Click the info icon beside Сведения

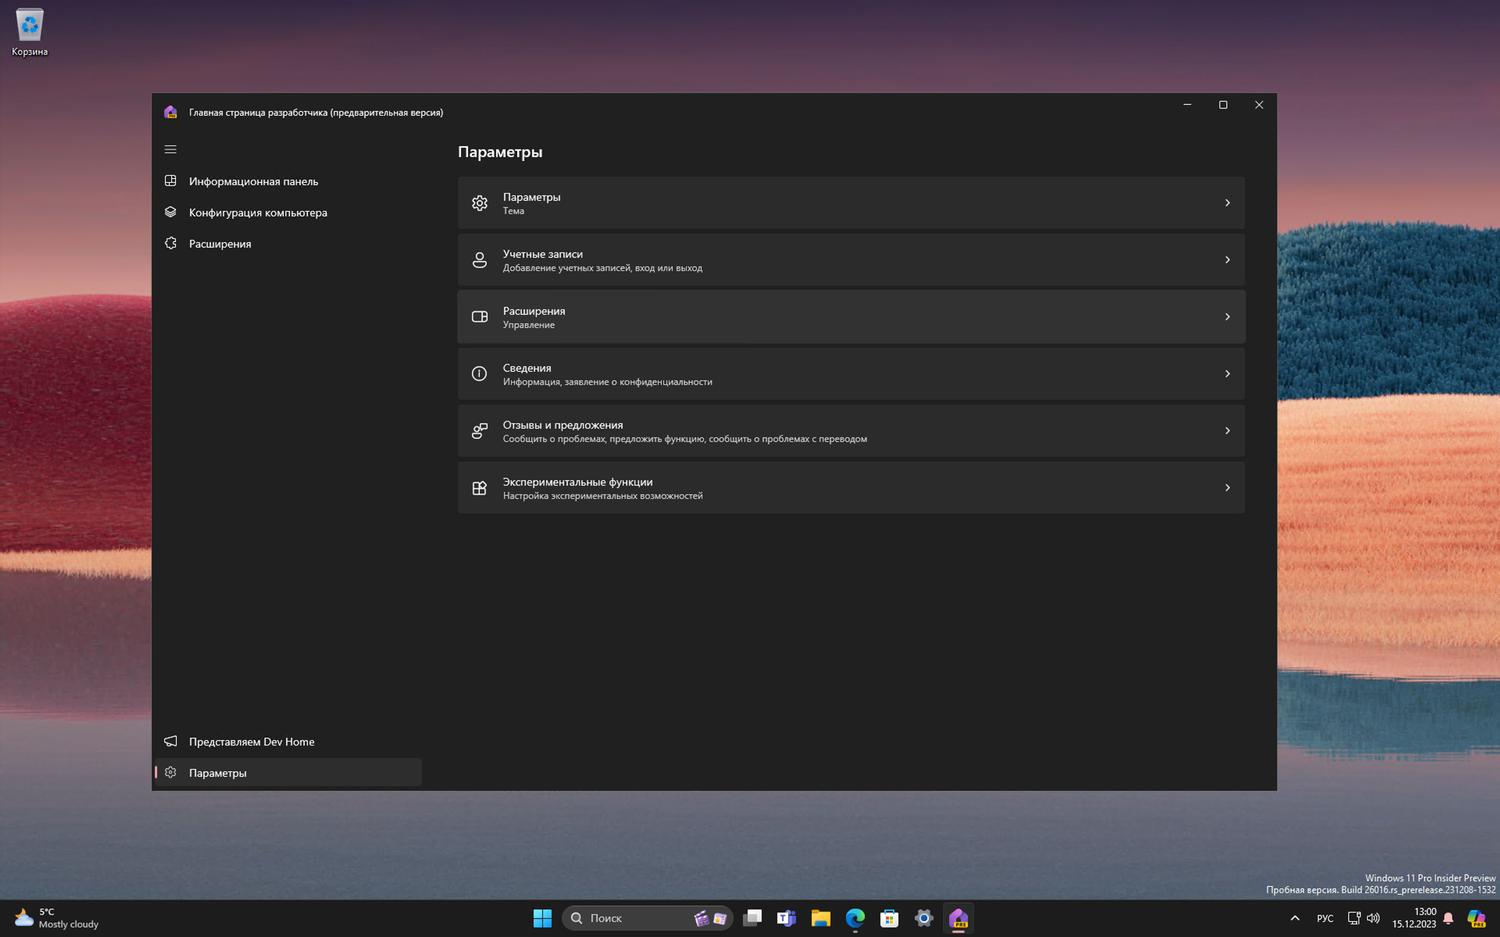click(x=480, y=374)
